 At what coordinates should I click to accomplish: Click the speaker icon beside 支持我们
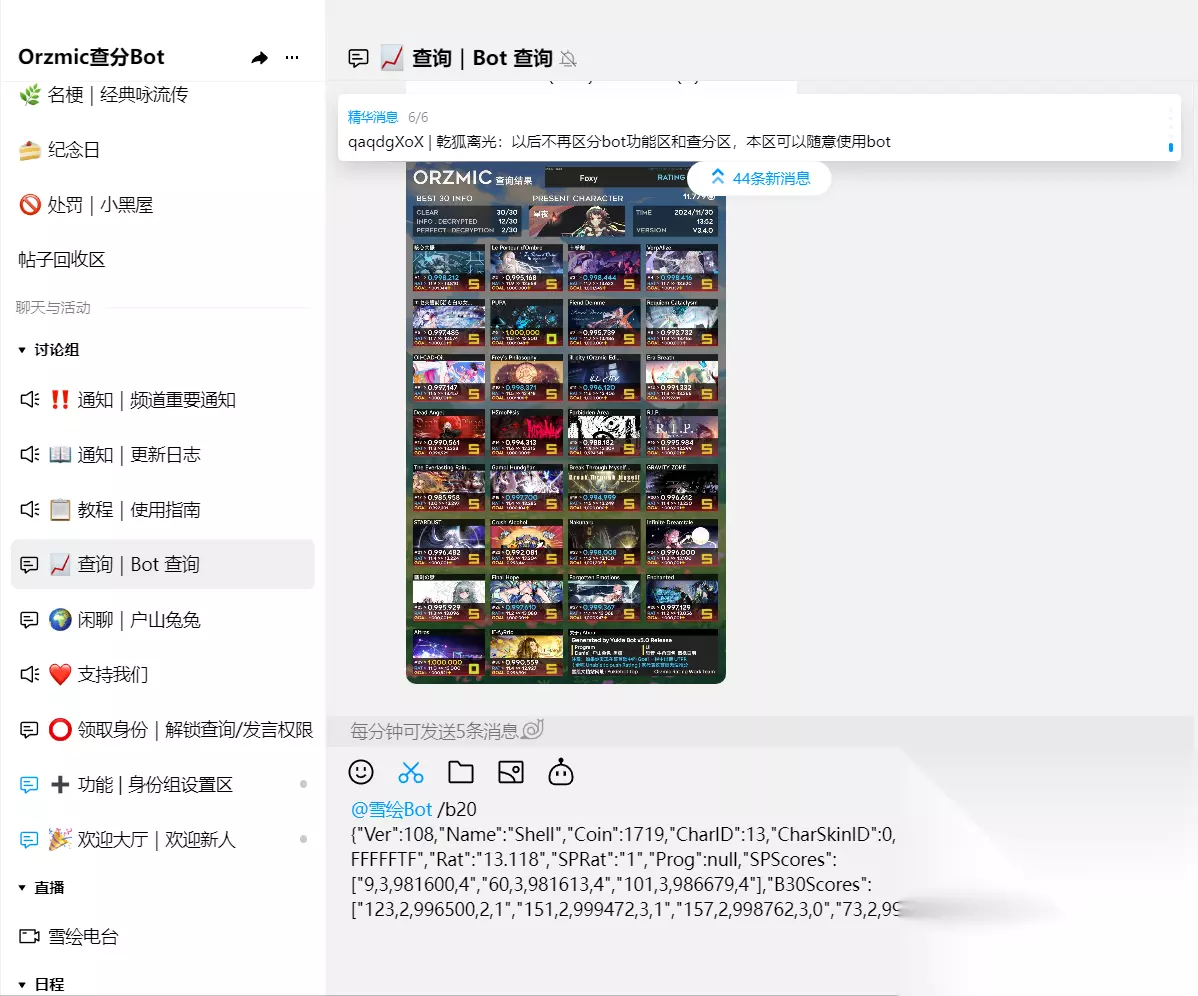(x=30, y=674)
